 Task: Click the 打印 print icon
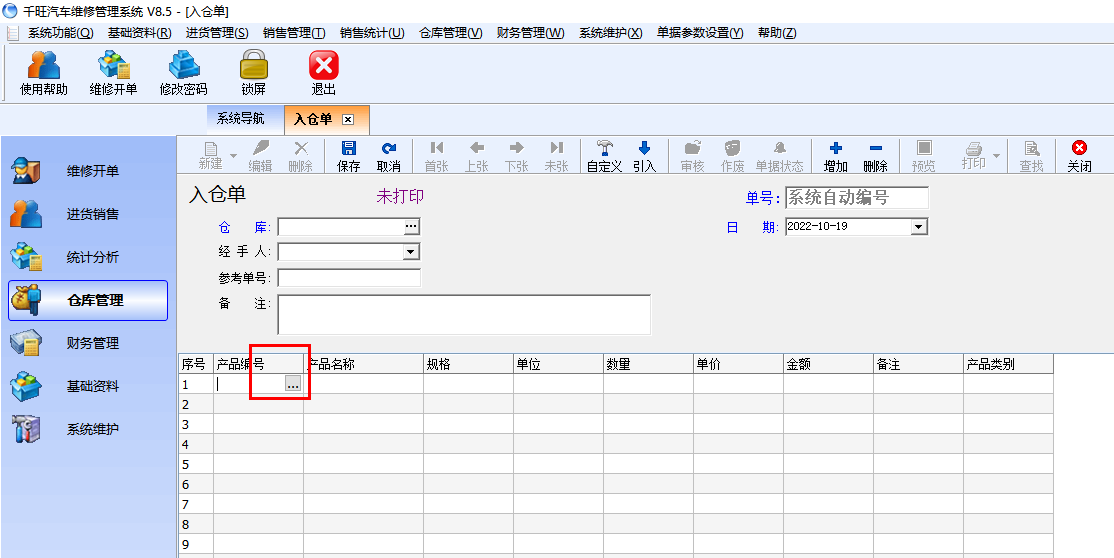click(973, 156)
